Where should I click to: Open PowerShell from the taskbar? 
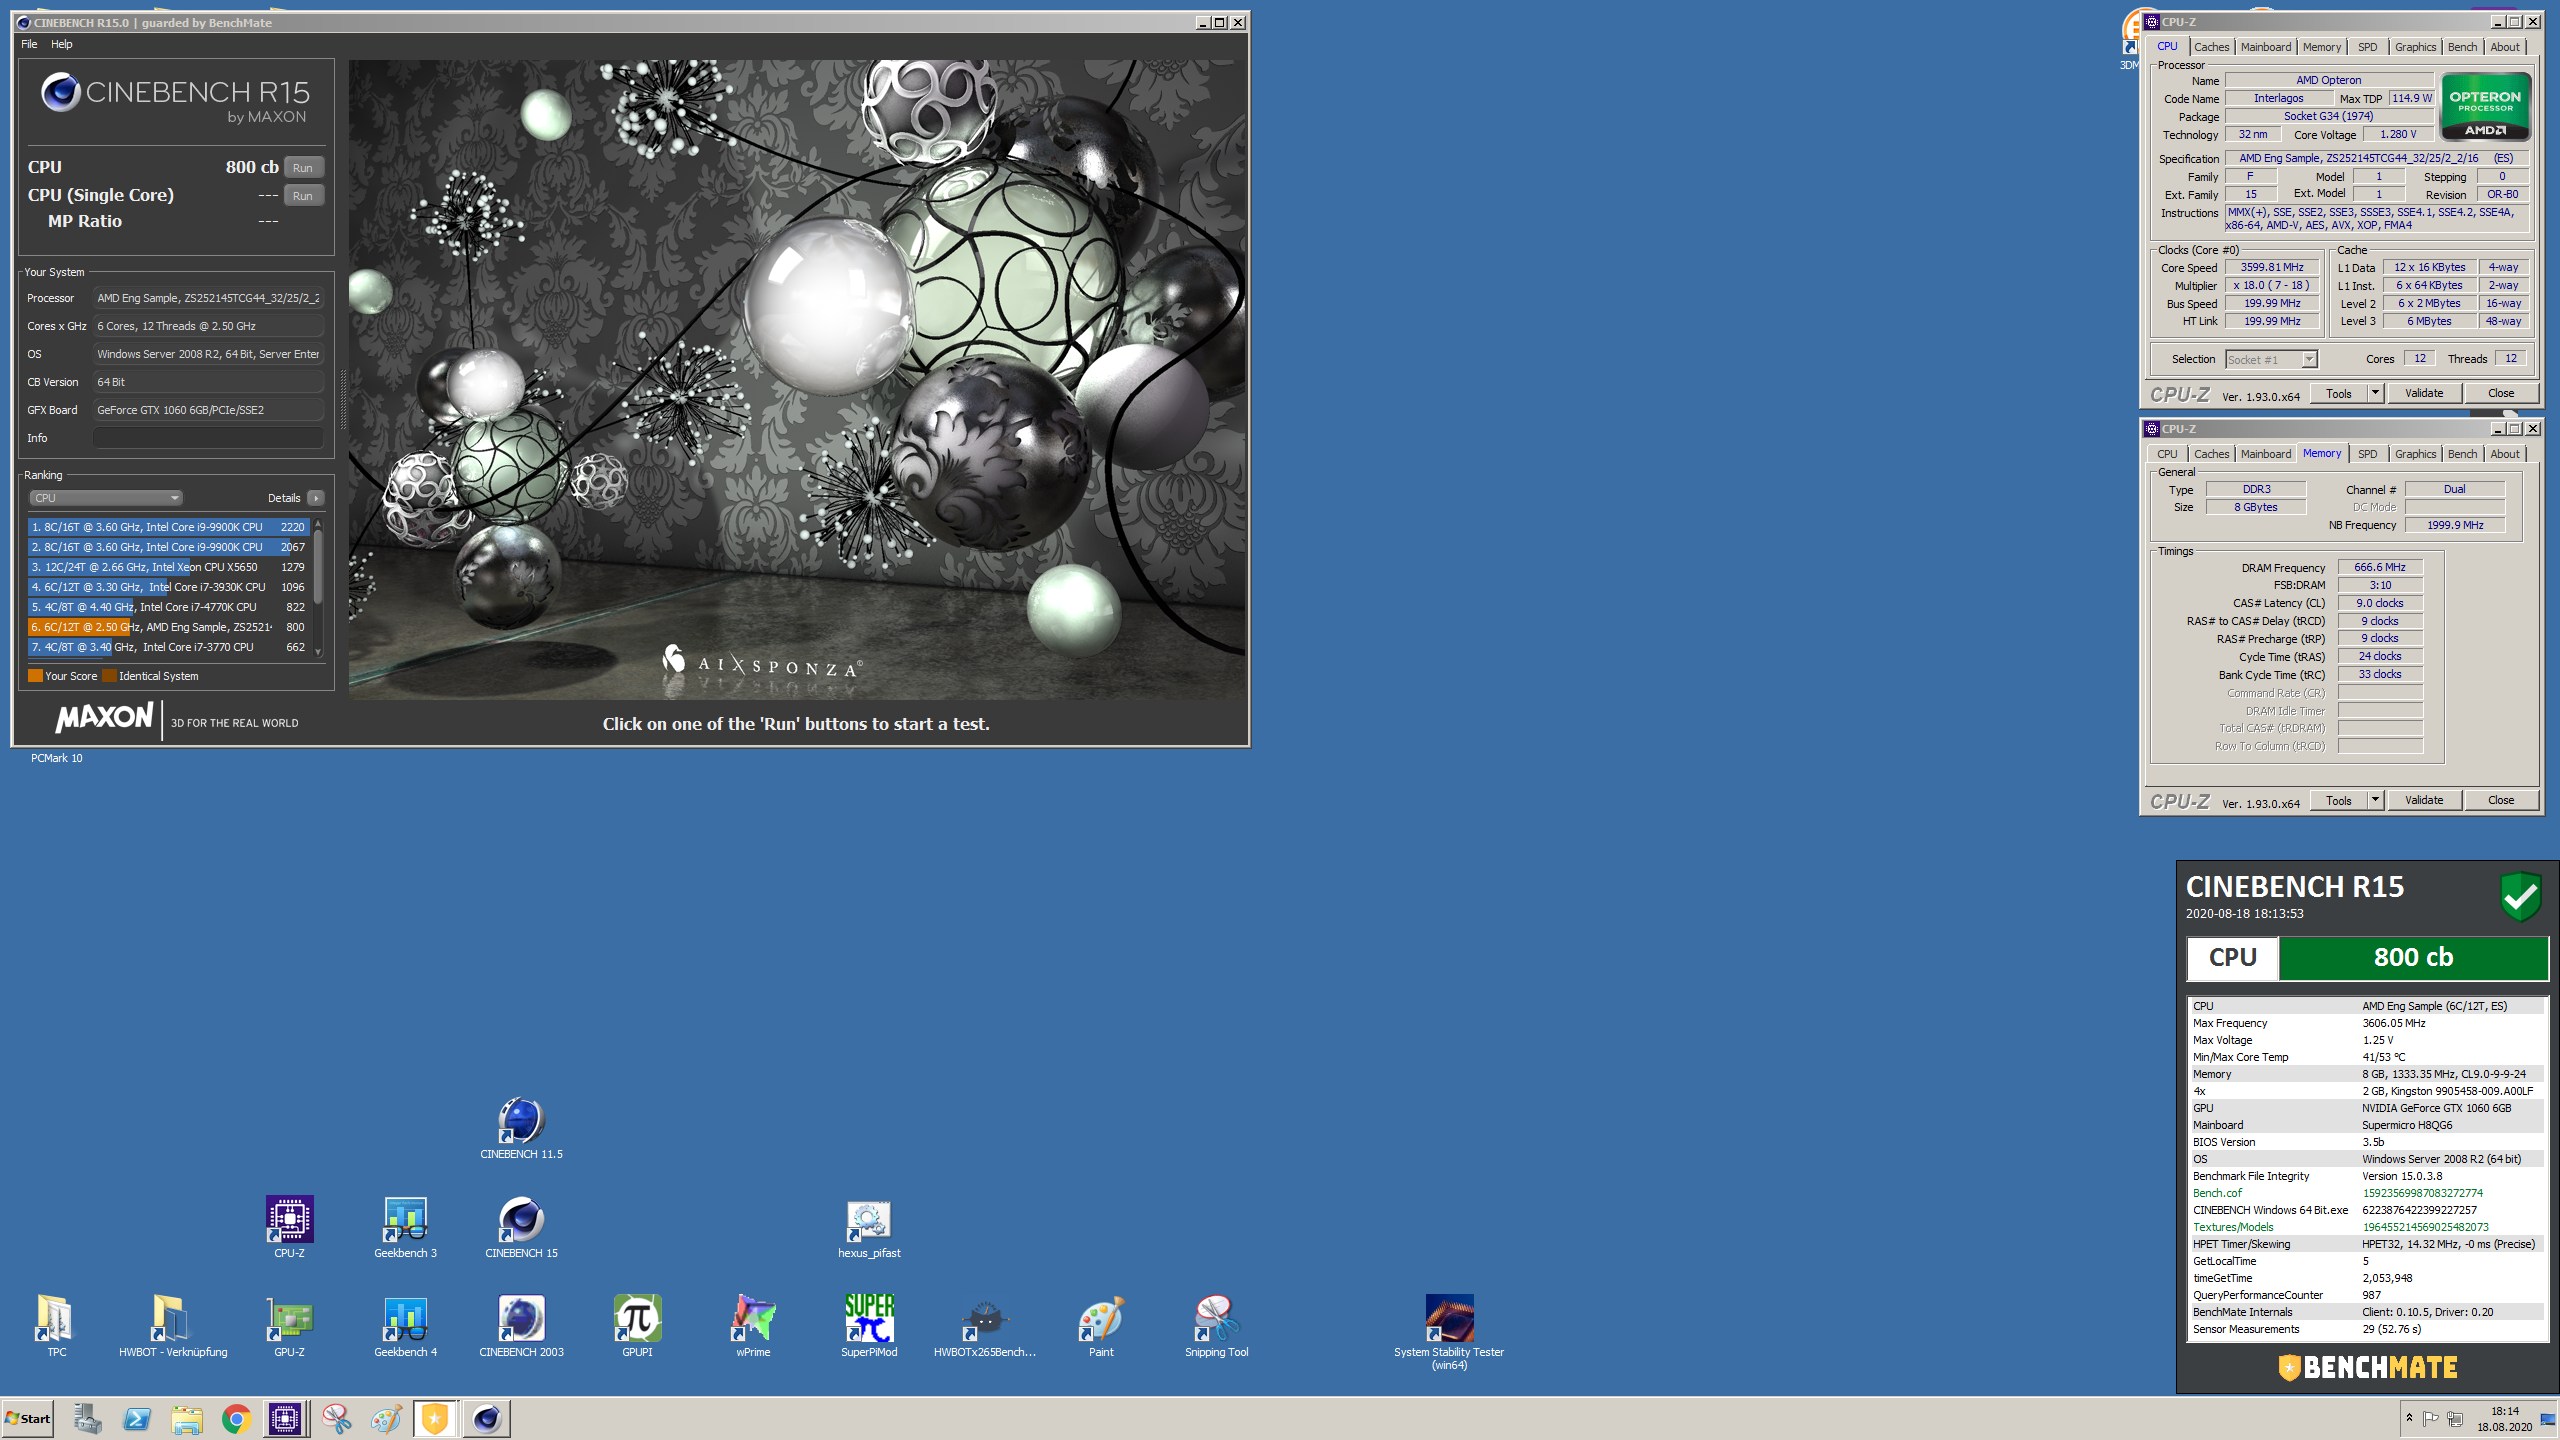click(136, 1418)
